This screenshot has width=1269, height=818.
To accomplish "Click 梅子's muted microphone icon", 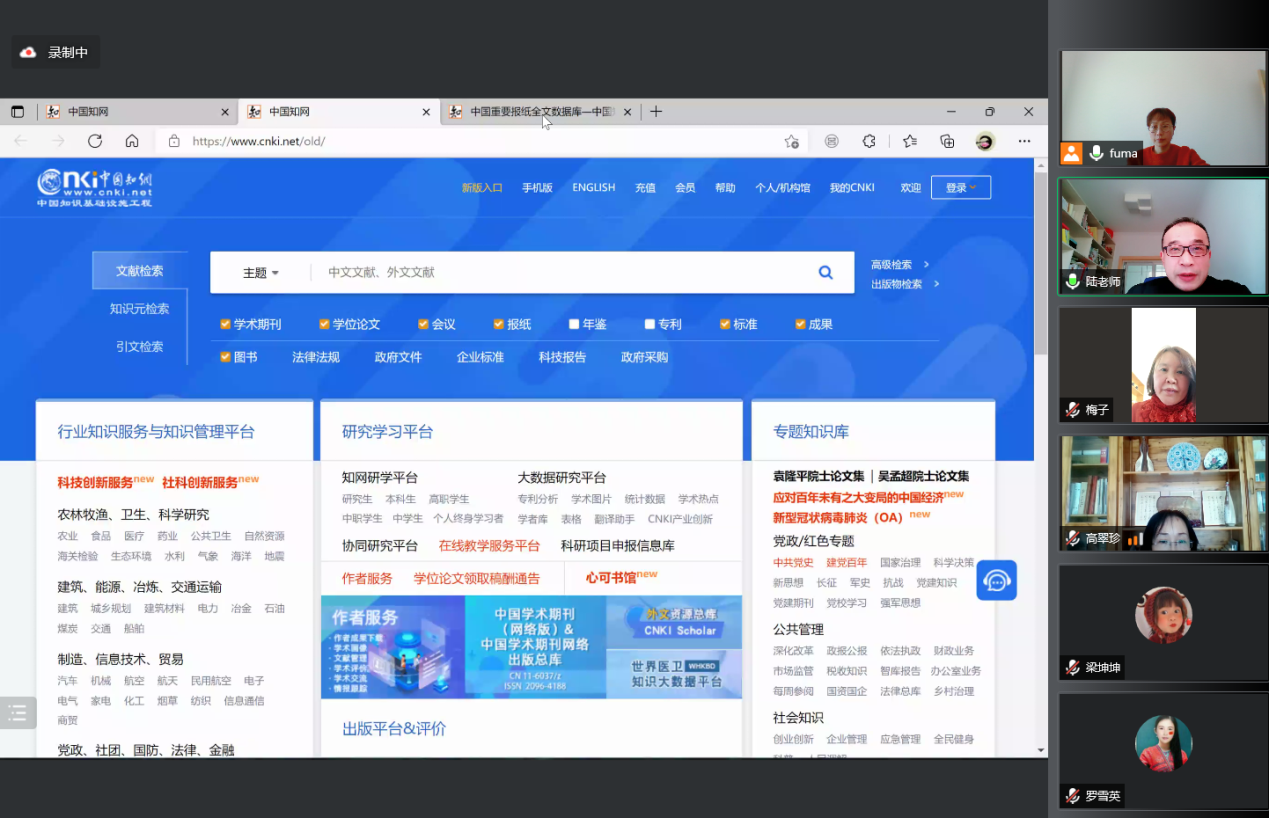I will [1073, 410].
